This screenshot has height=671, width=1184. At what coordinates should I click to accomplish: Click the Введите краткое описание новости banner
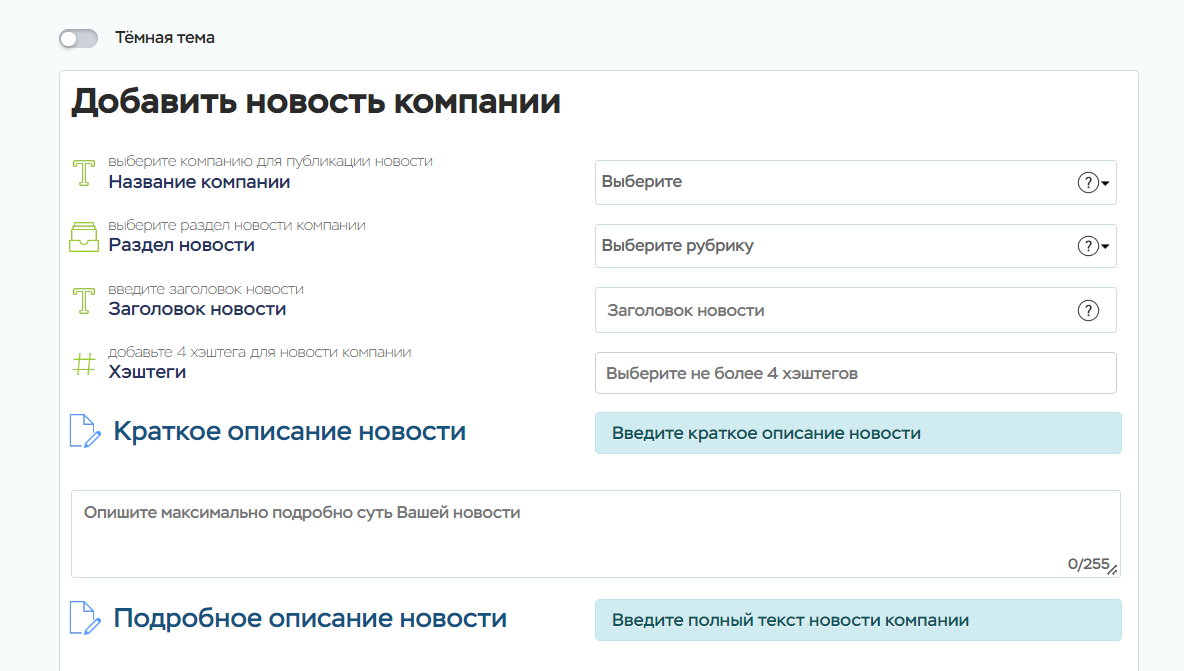(x=857, y=433)
